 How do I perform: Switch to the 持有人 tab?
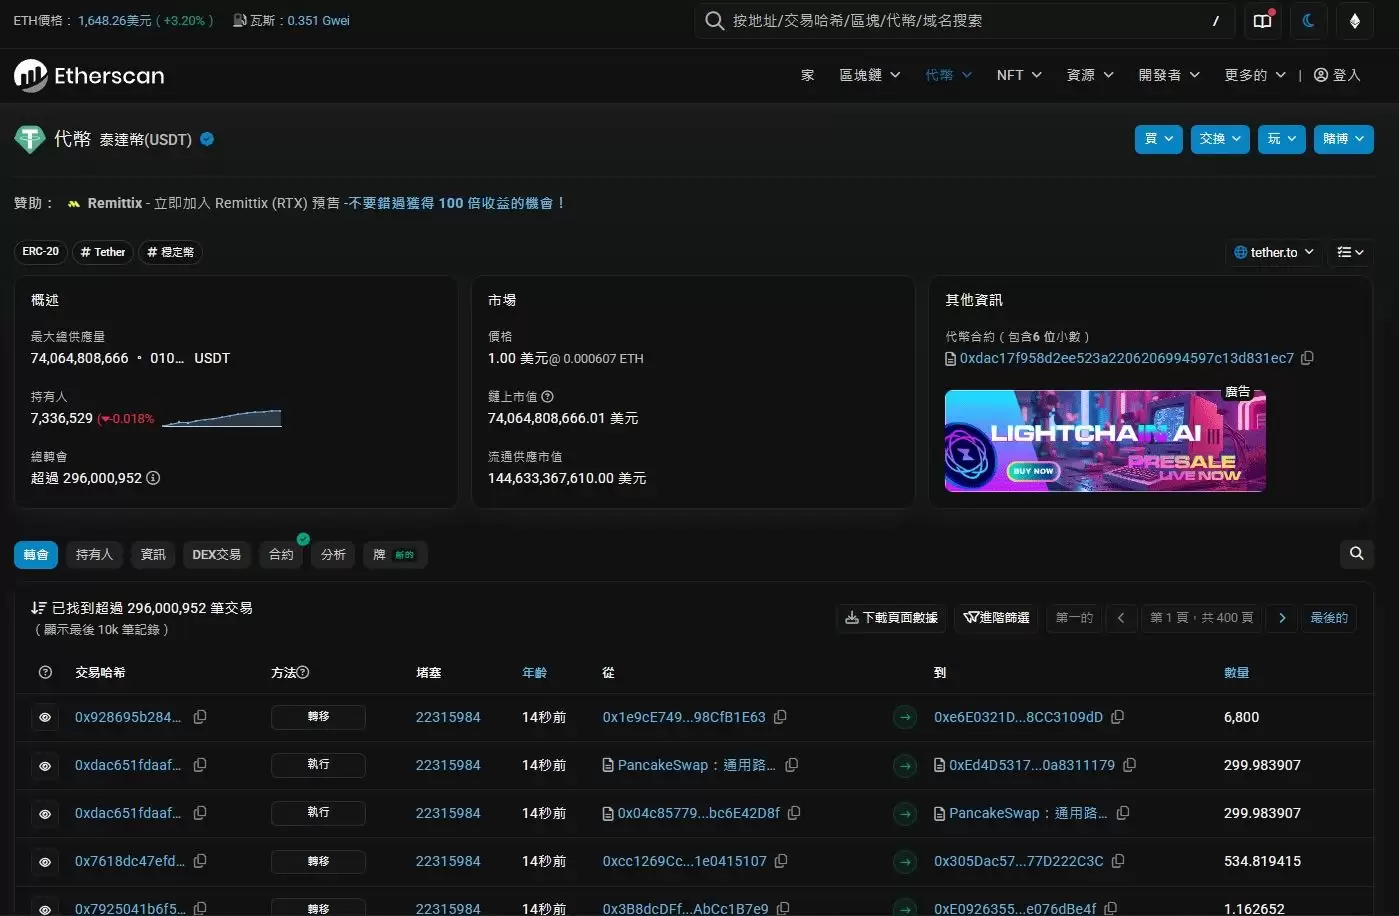(x=94, y=554)
